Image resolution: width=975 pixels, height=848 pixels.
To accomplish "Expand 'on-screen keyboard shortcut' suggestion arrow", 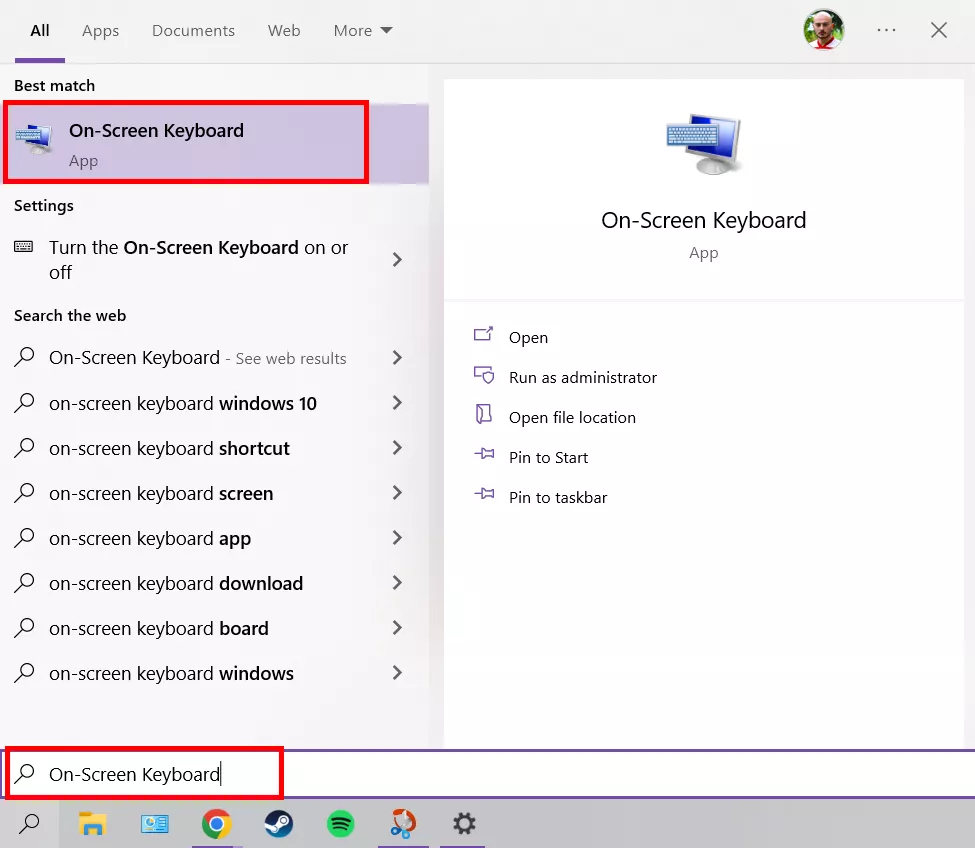I will tap(397, 448).
